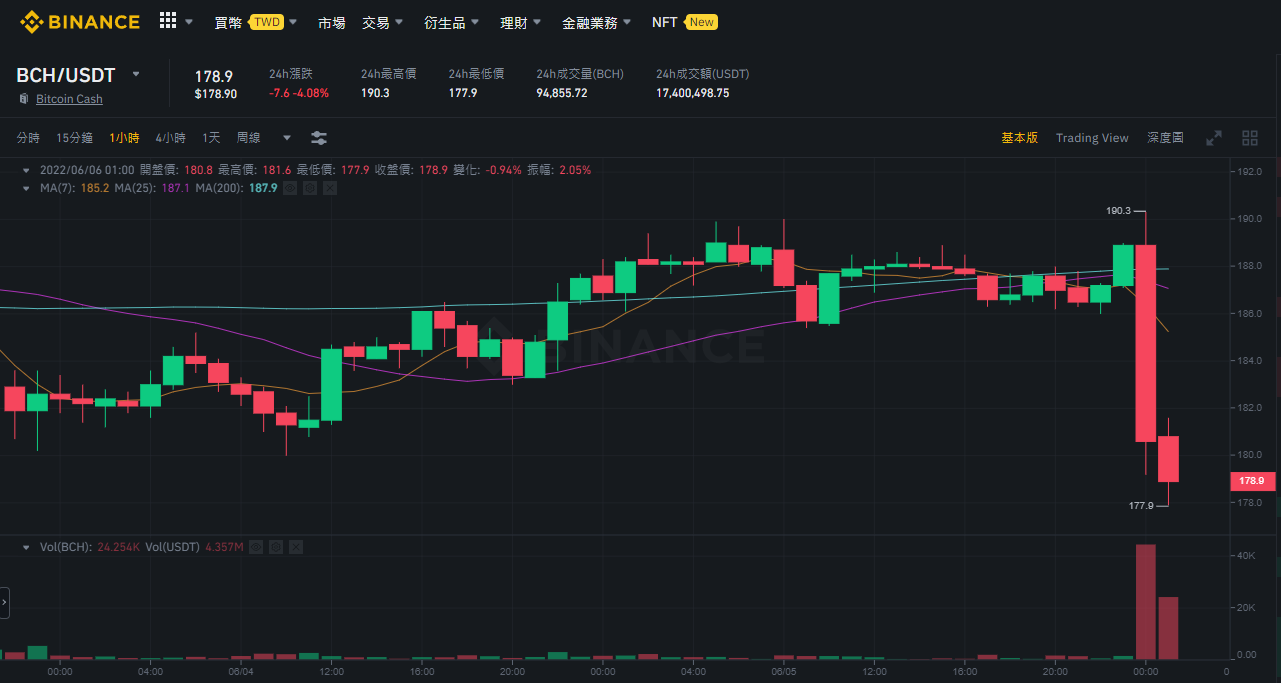
Task: Open the multi-chart layout grid icon
Action: [x=1250, y=138]
